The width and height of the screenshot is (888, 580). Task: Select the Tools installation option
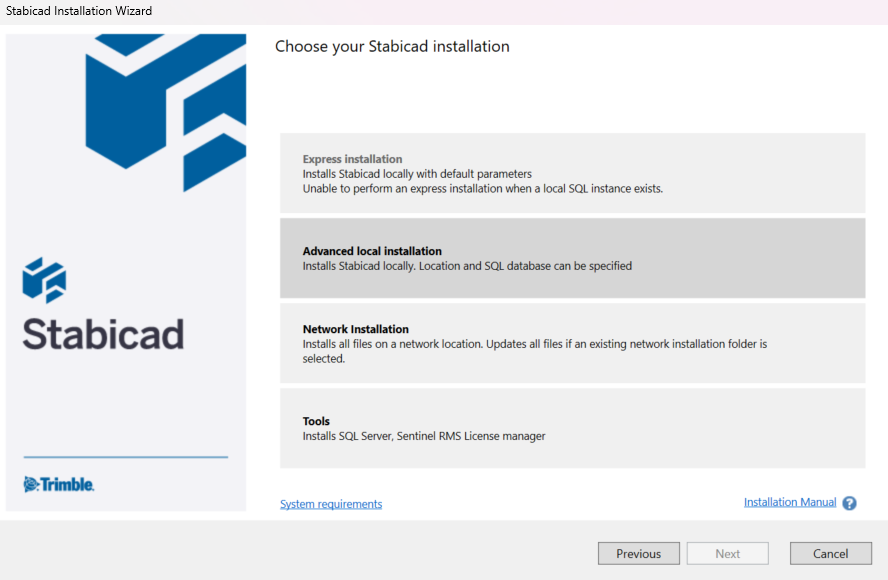[572, 428]
